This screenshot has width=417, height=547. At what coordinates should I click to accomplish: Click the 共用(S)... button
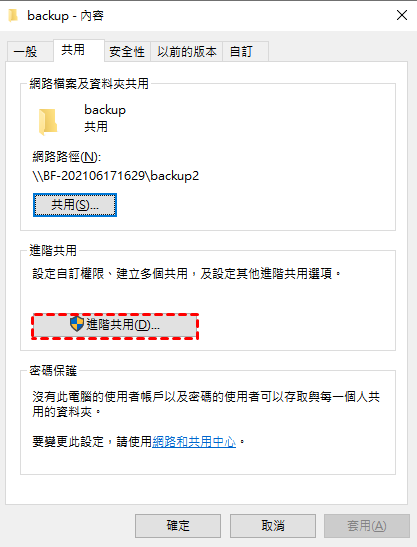pos(75,205)
